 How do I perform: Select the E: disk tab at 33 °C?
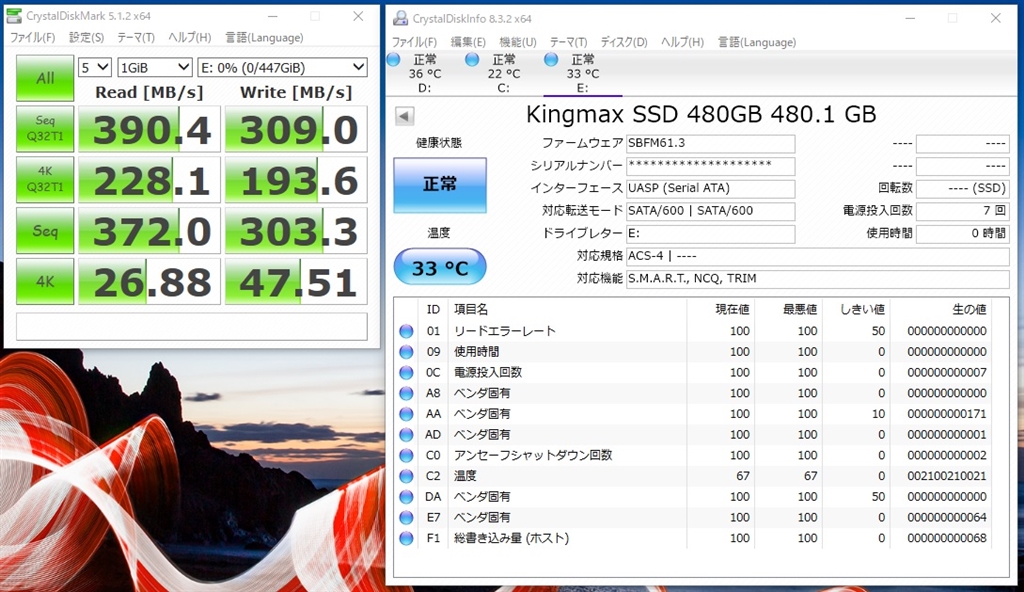point(583,73)
